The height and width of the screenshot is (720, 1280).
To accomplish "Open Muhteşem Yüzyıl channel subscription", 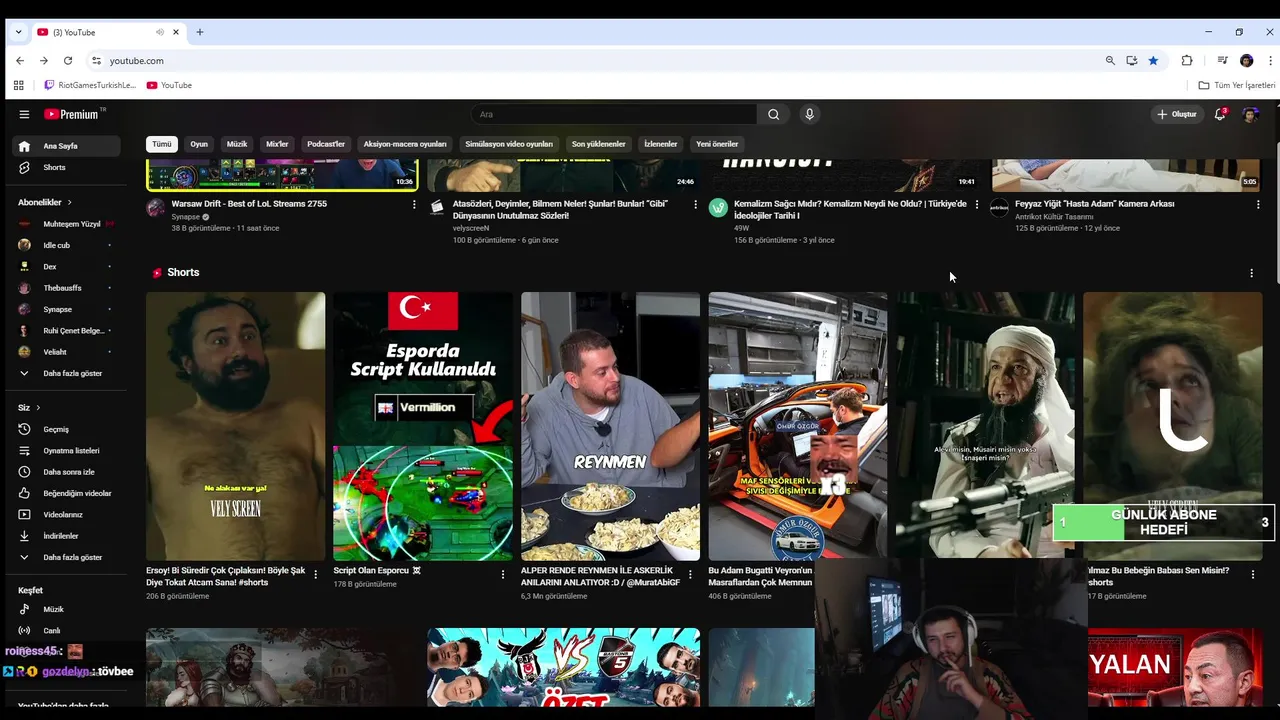I will click(67, 224).
